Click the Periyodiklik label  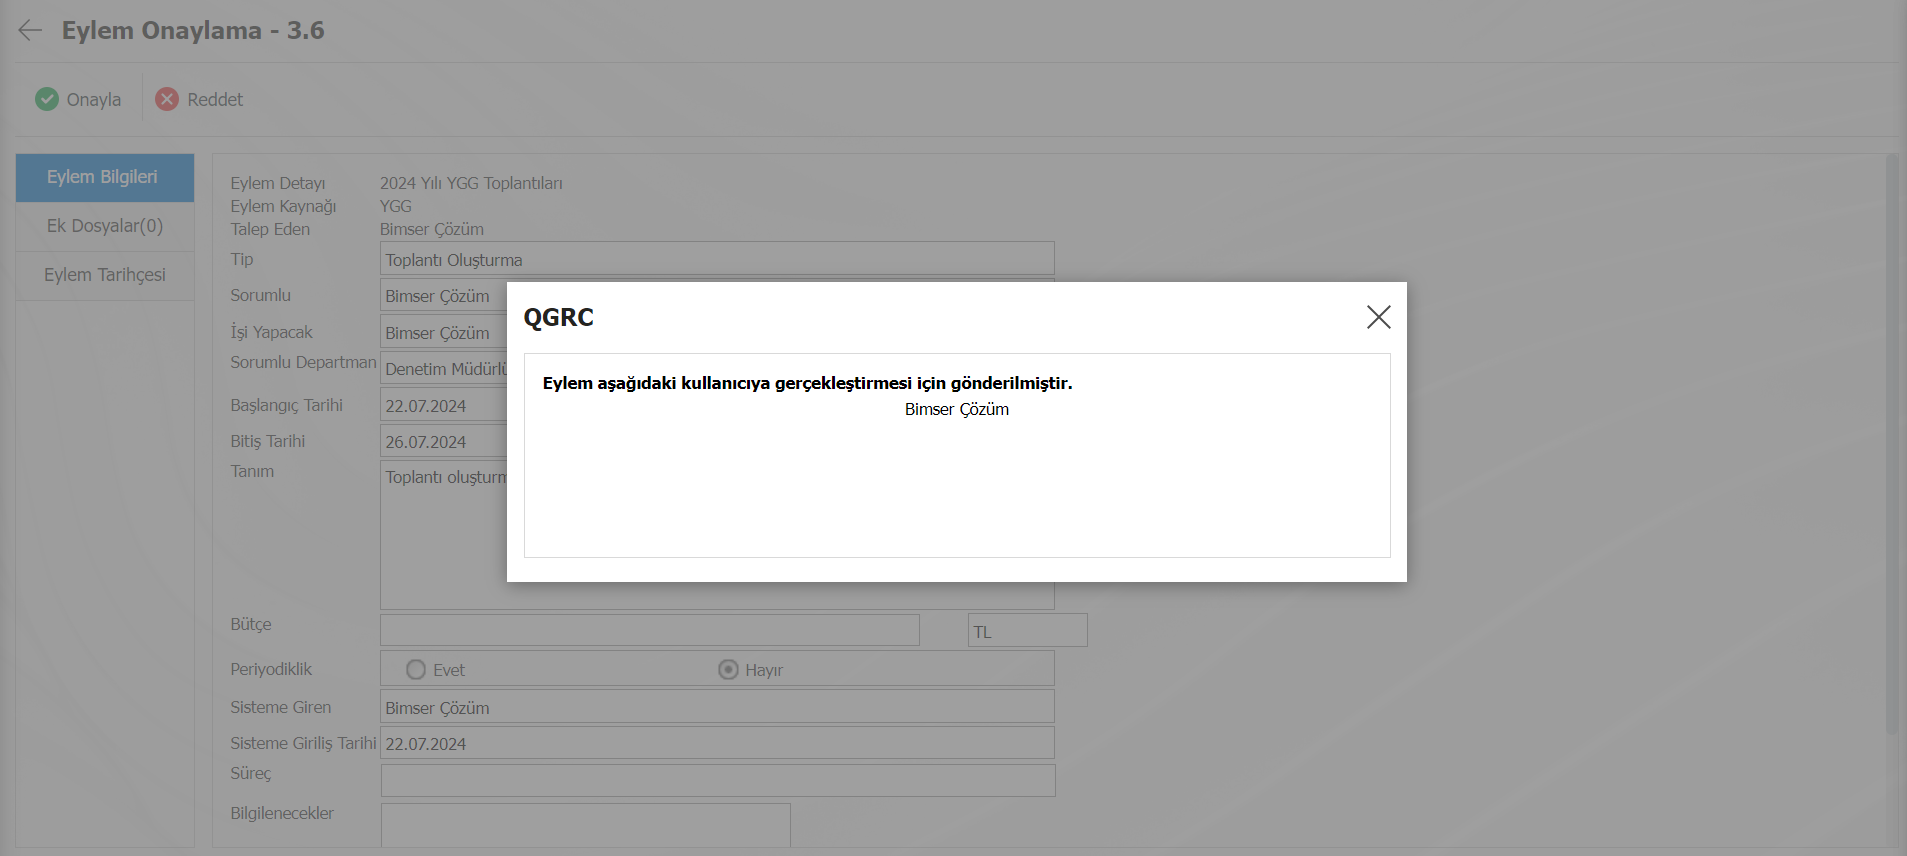coord(271,669)
